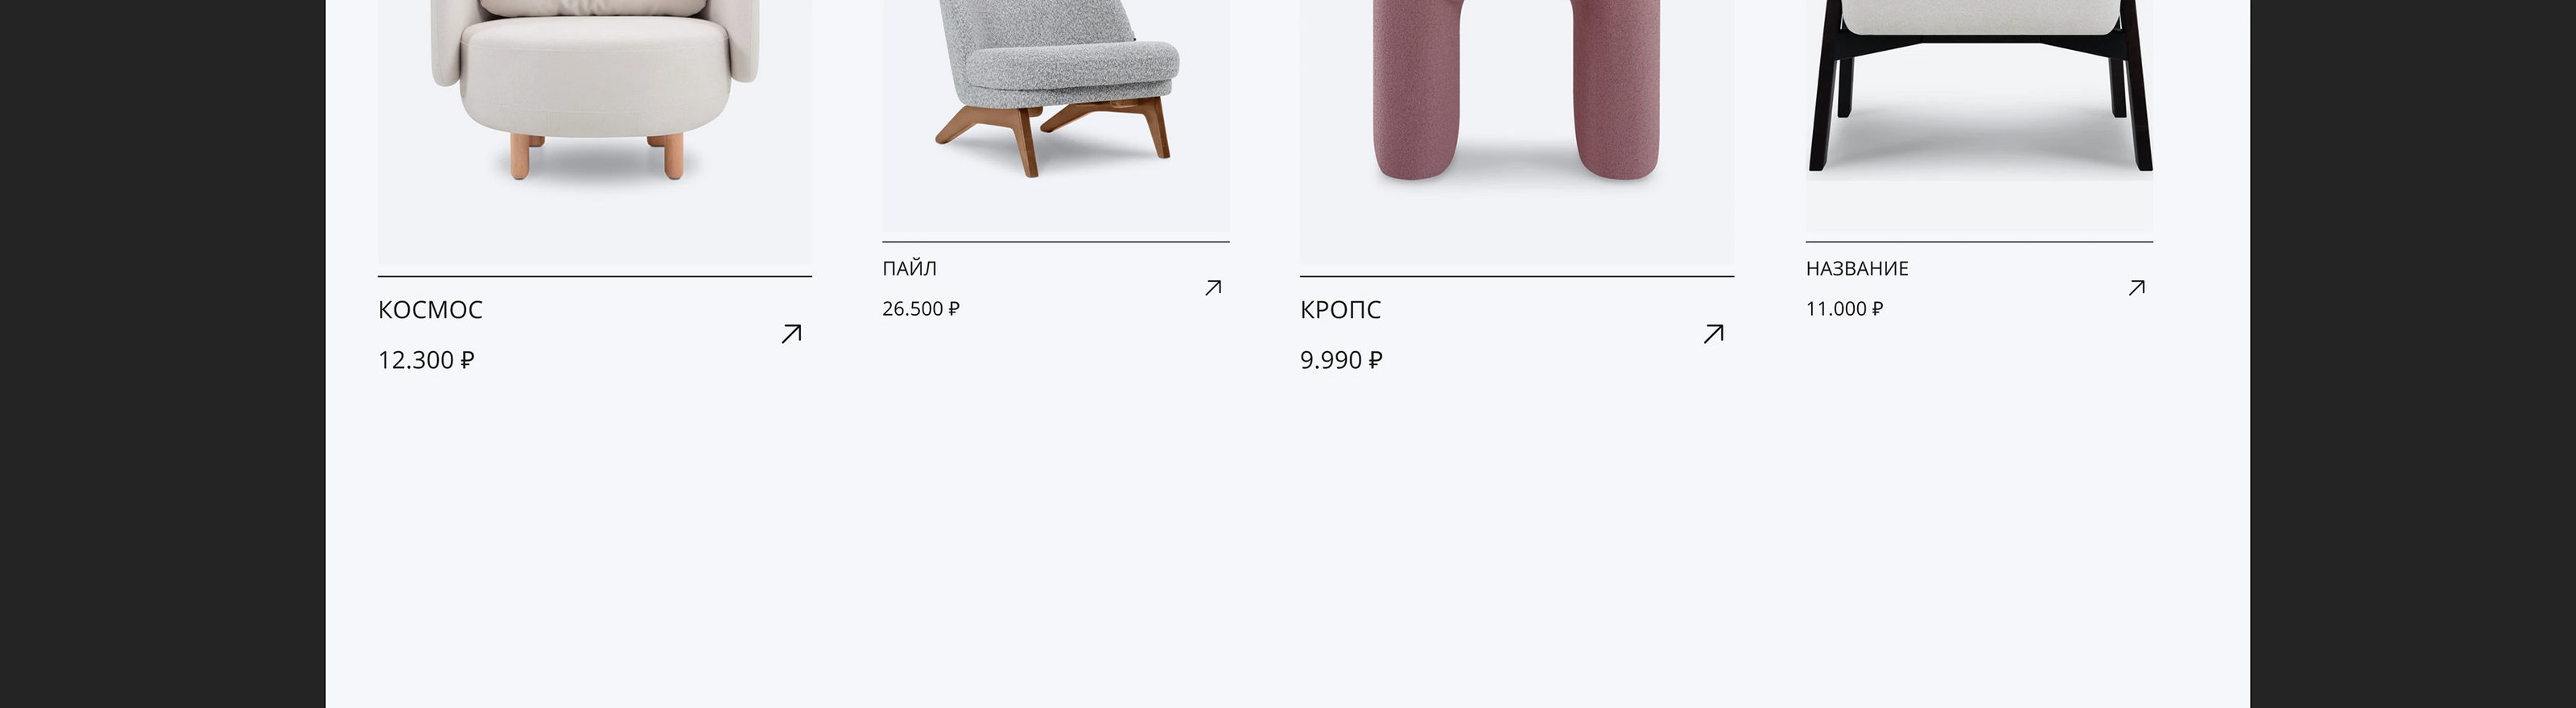The width and height of the screenshot is (2576, 708).
Task: Click the arrow icon next to ПАЙЛ
Action: (1213, 288)
